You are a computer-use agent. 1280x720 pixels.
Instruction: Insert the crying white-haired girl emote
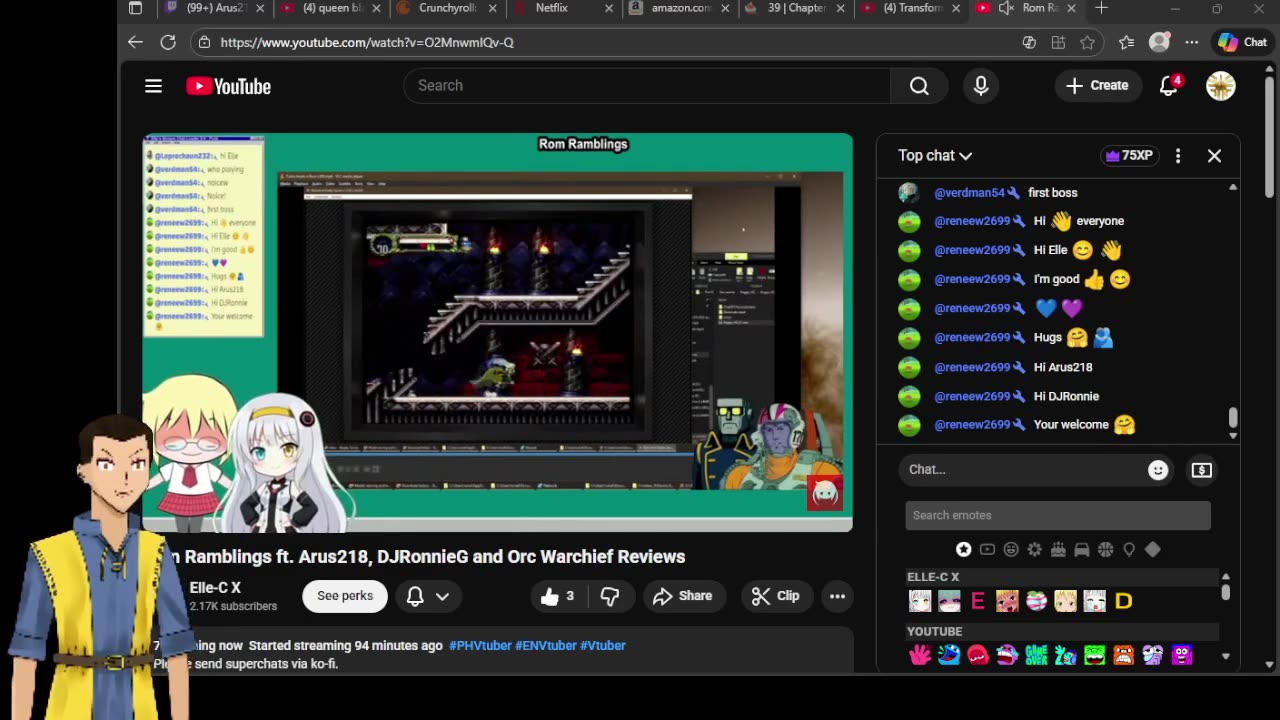[x=1095, y=601]
